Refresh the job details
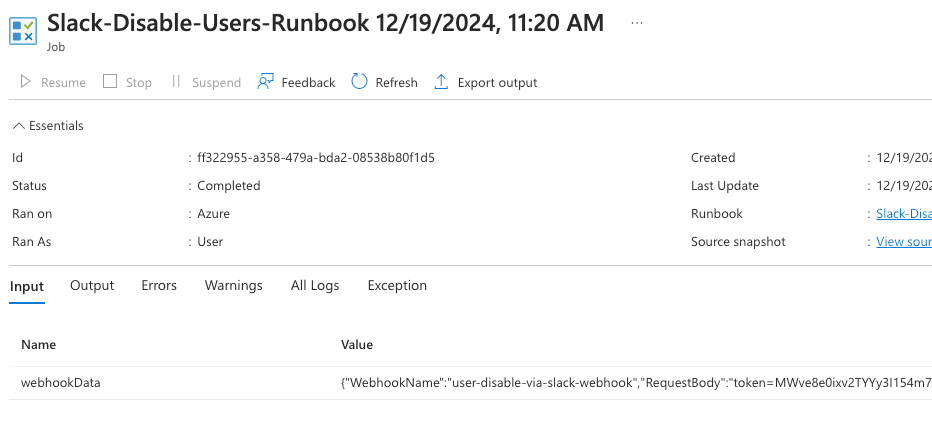 (385, 82)
